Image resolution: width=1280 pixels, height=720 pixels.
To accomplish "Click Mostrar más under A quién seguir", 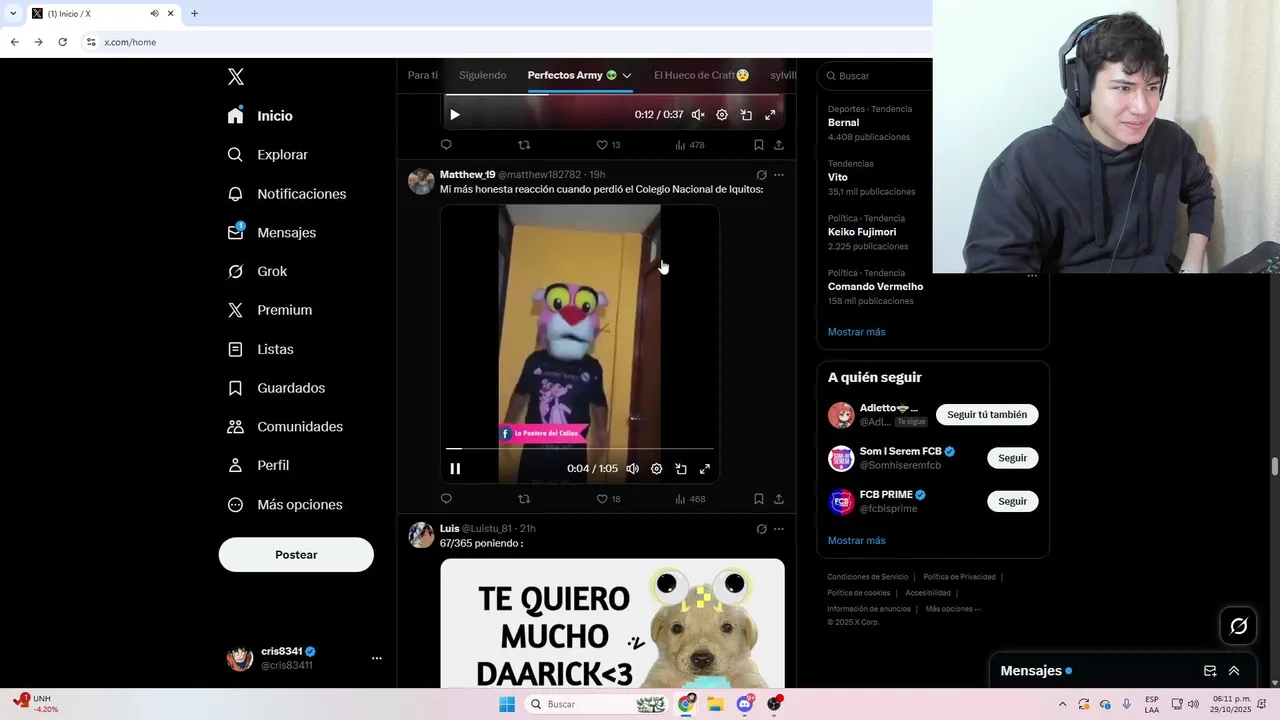I will (x=857, y=541).
